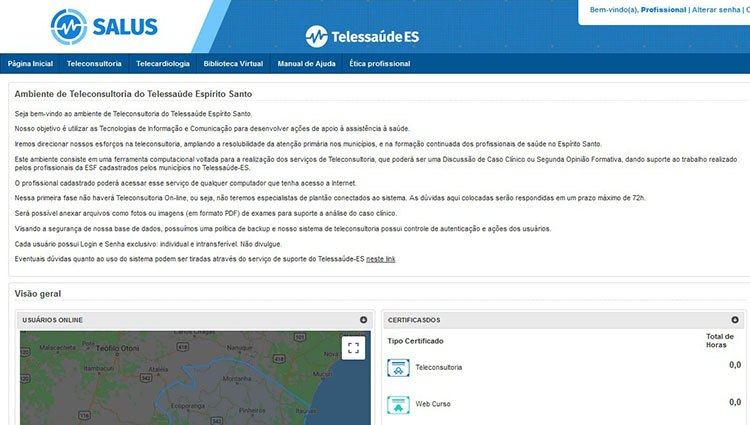Open the Teleconsultoria menu item
Screen dimensions: 750x425
[94, 63]
